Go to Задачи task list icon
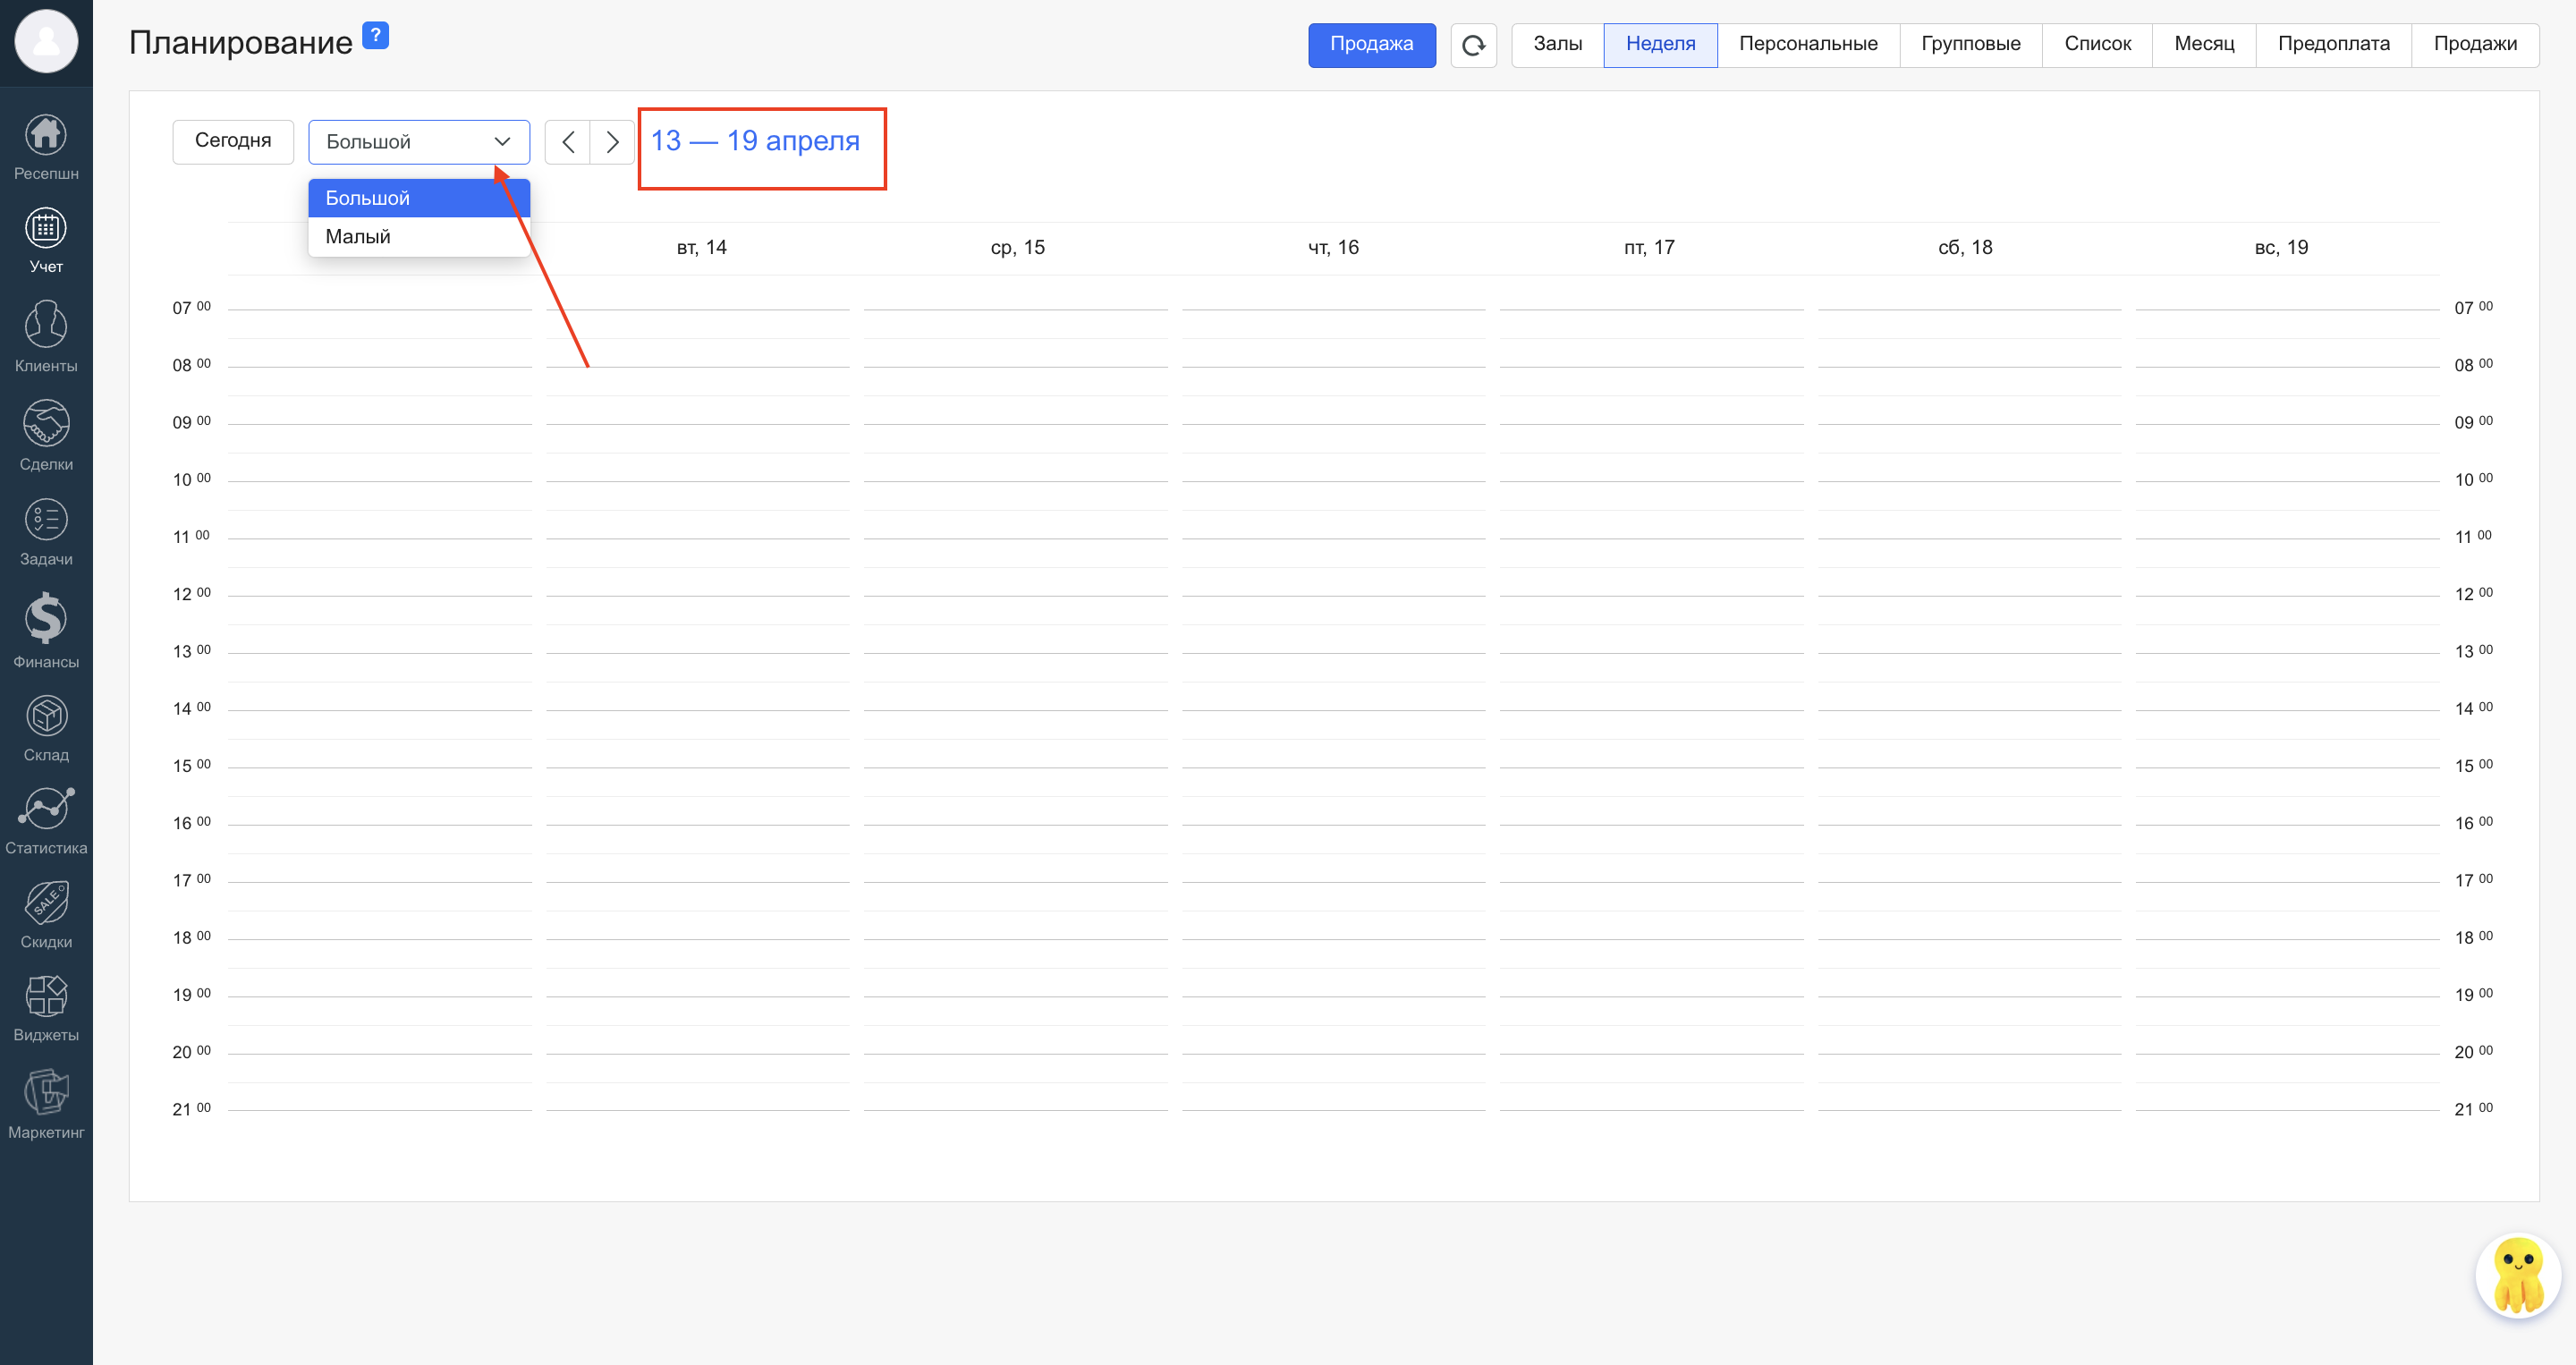 coord(46,521)
